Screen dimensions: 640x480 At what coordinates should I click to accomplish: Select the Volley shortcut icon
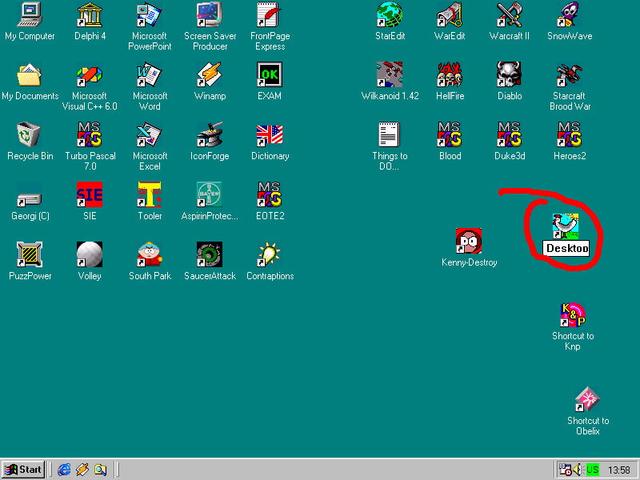pos(90,254)
